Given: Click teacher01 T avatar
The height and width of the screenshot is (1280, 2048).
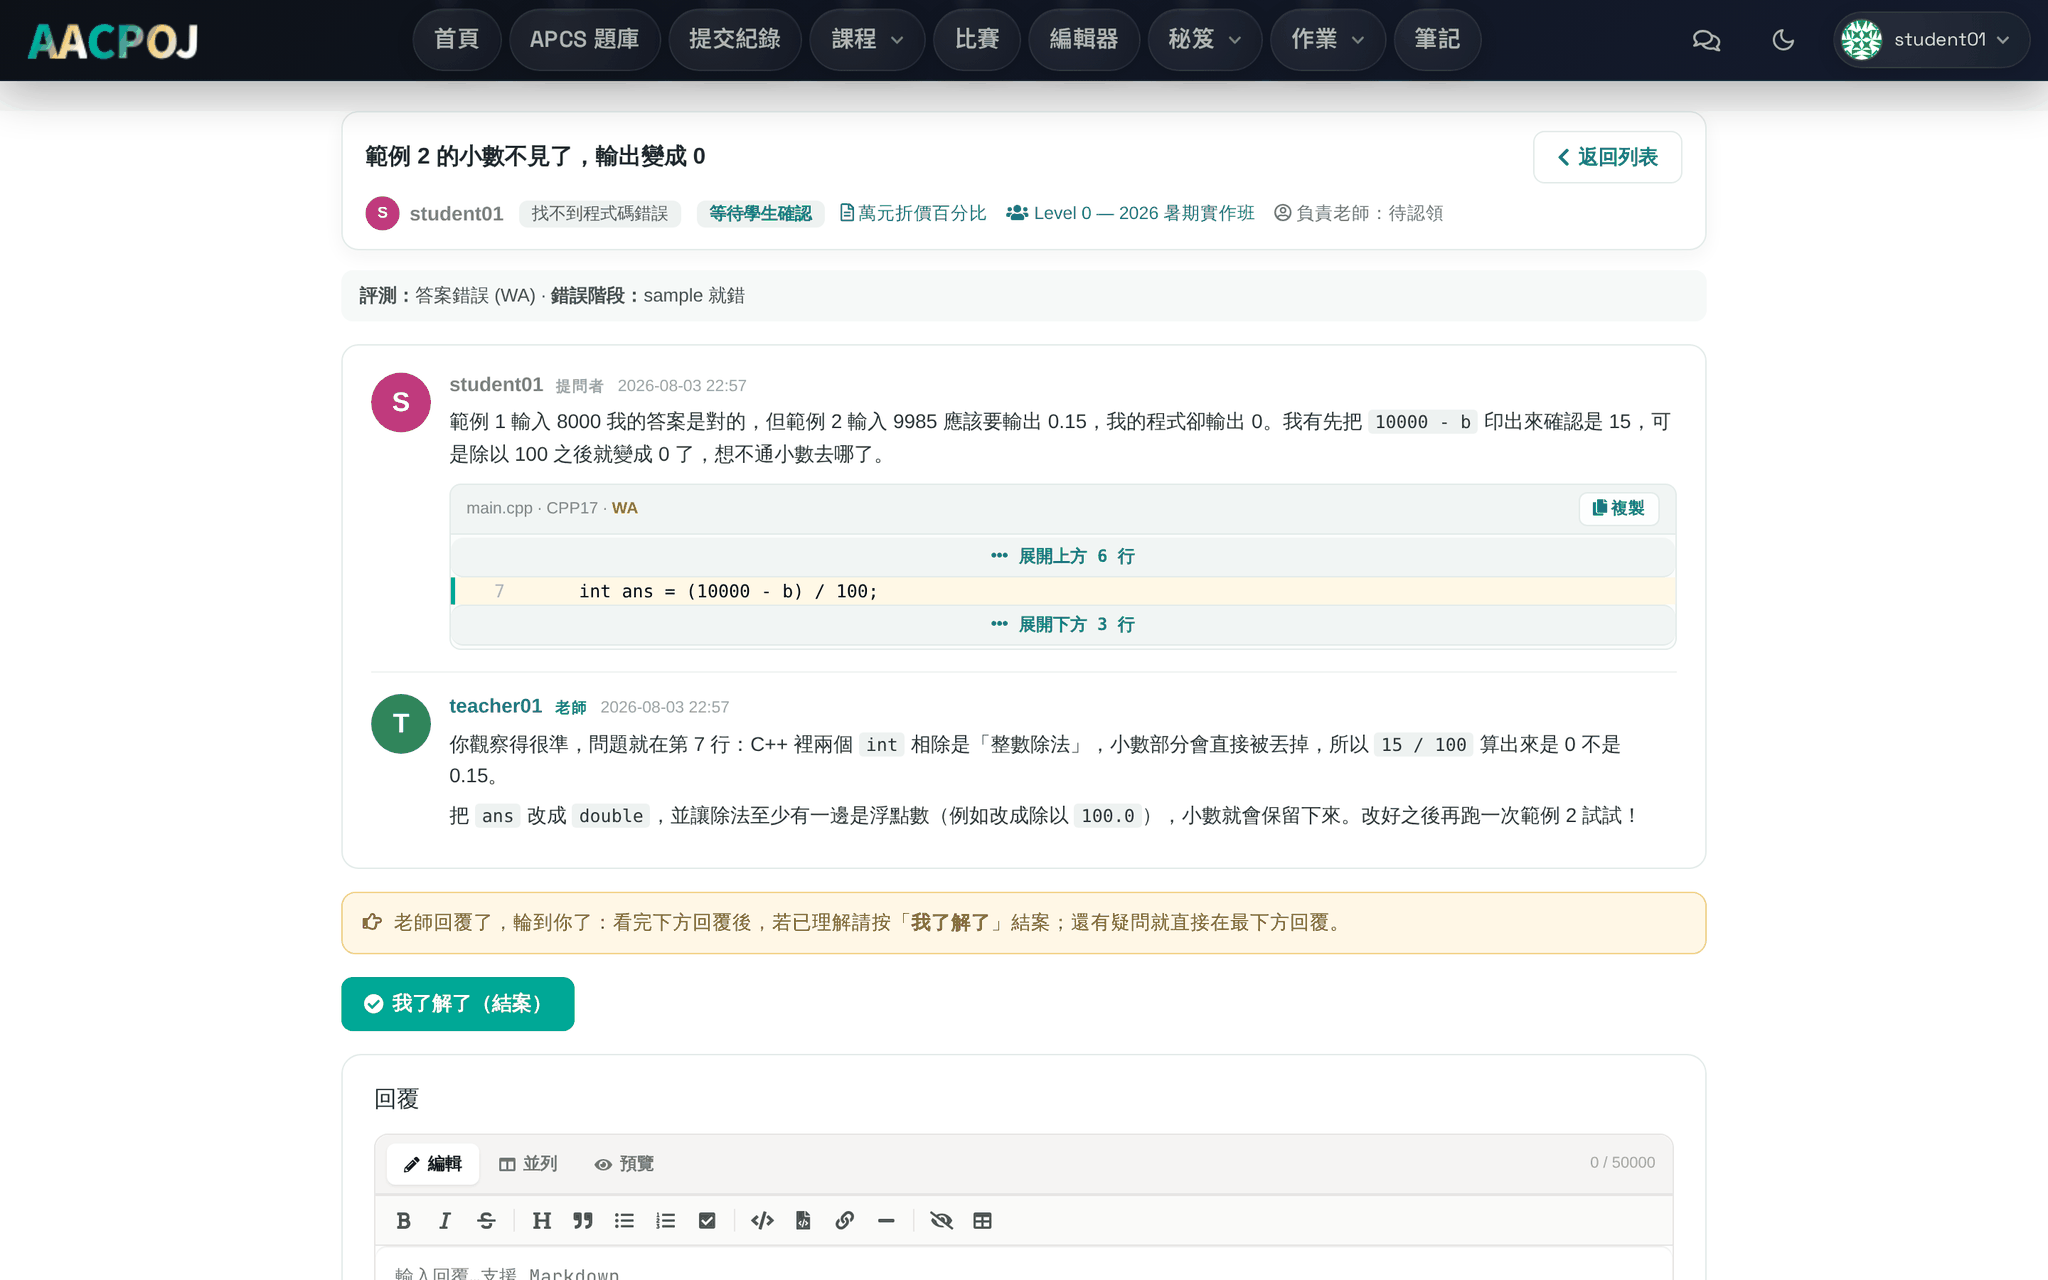Looking at the screenshot, I should pos(401,723).
